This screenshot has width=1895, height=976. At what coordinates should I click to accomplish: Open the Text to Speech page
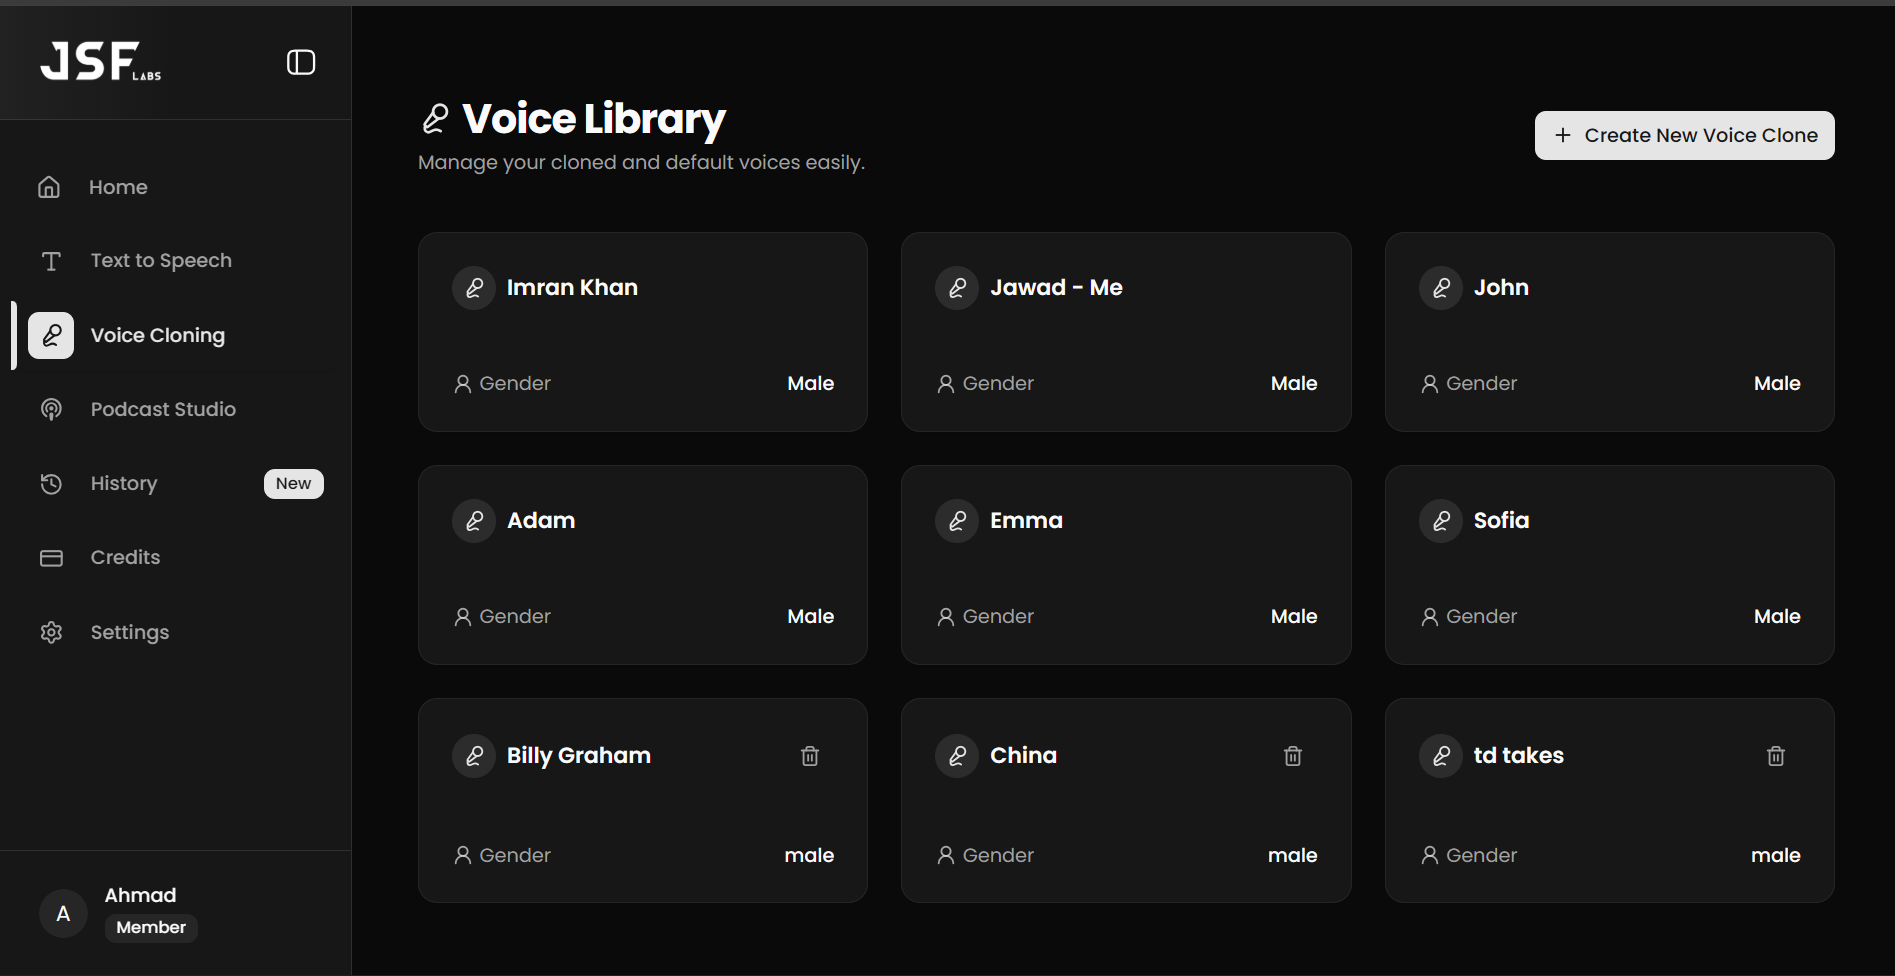click(160, 261)
